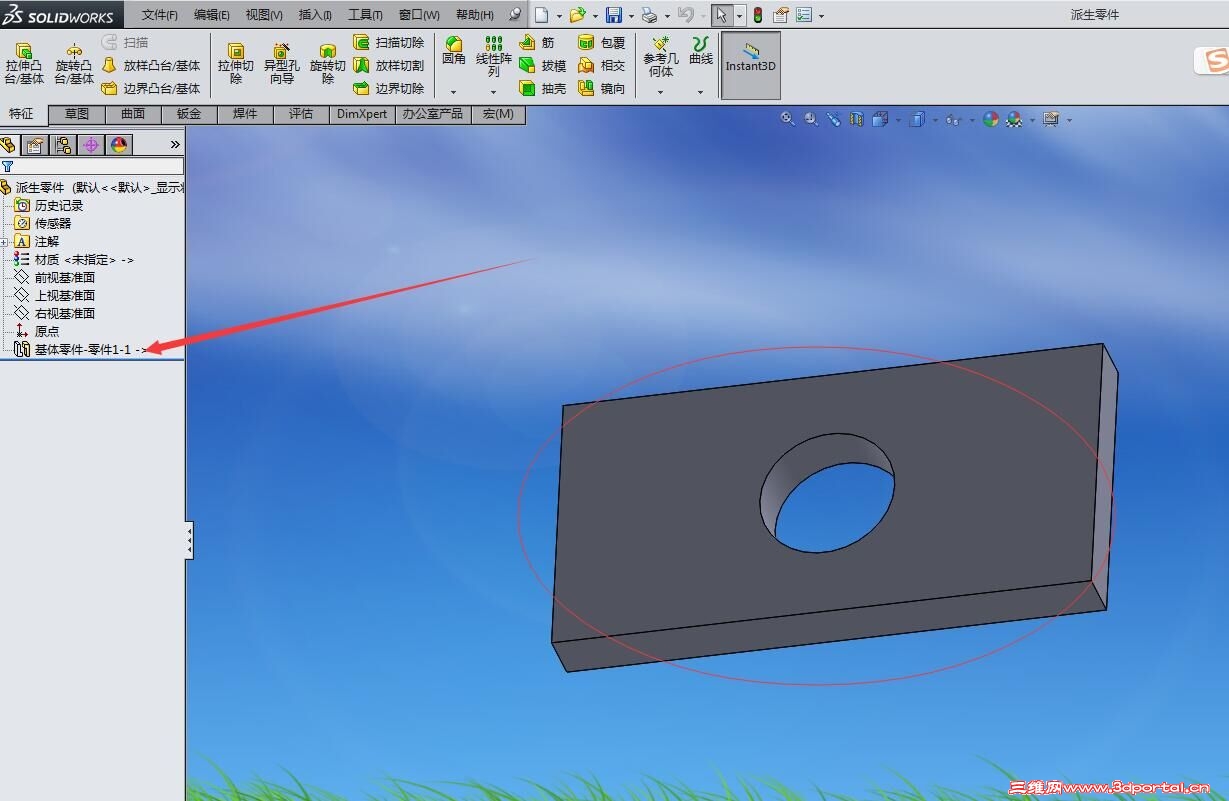Click the 筋 rib tool
The height and width of the screenshot is (801, 1229).
pos(538,42)
